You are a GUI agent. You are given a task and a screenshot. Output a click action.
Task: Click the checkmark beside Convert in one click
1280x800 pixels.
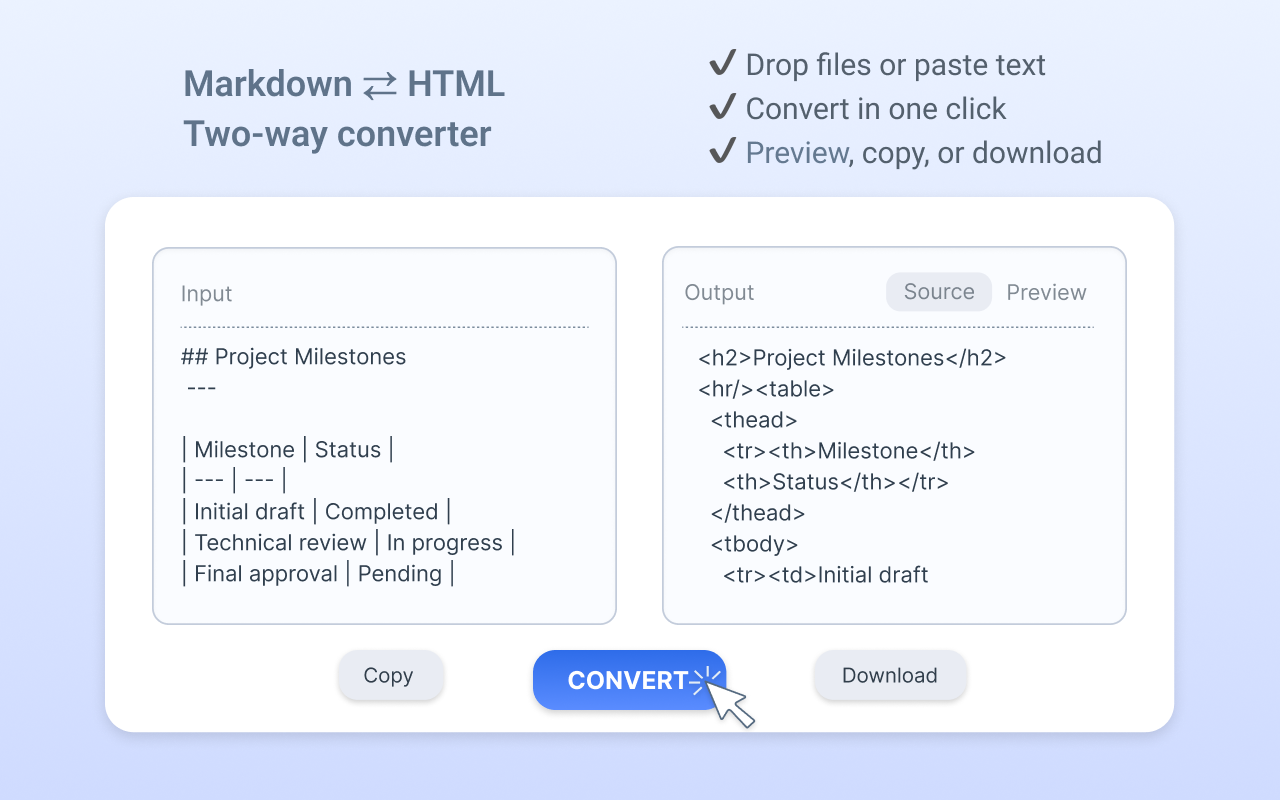pos(722,108)
